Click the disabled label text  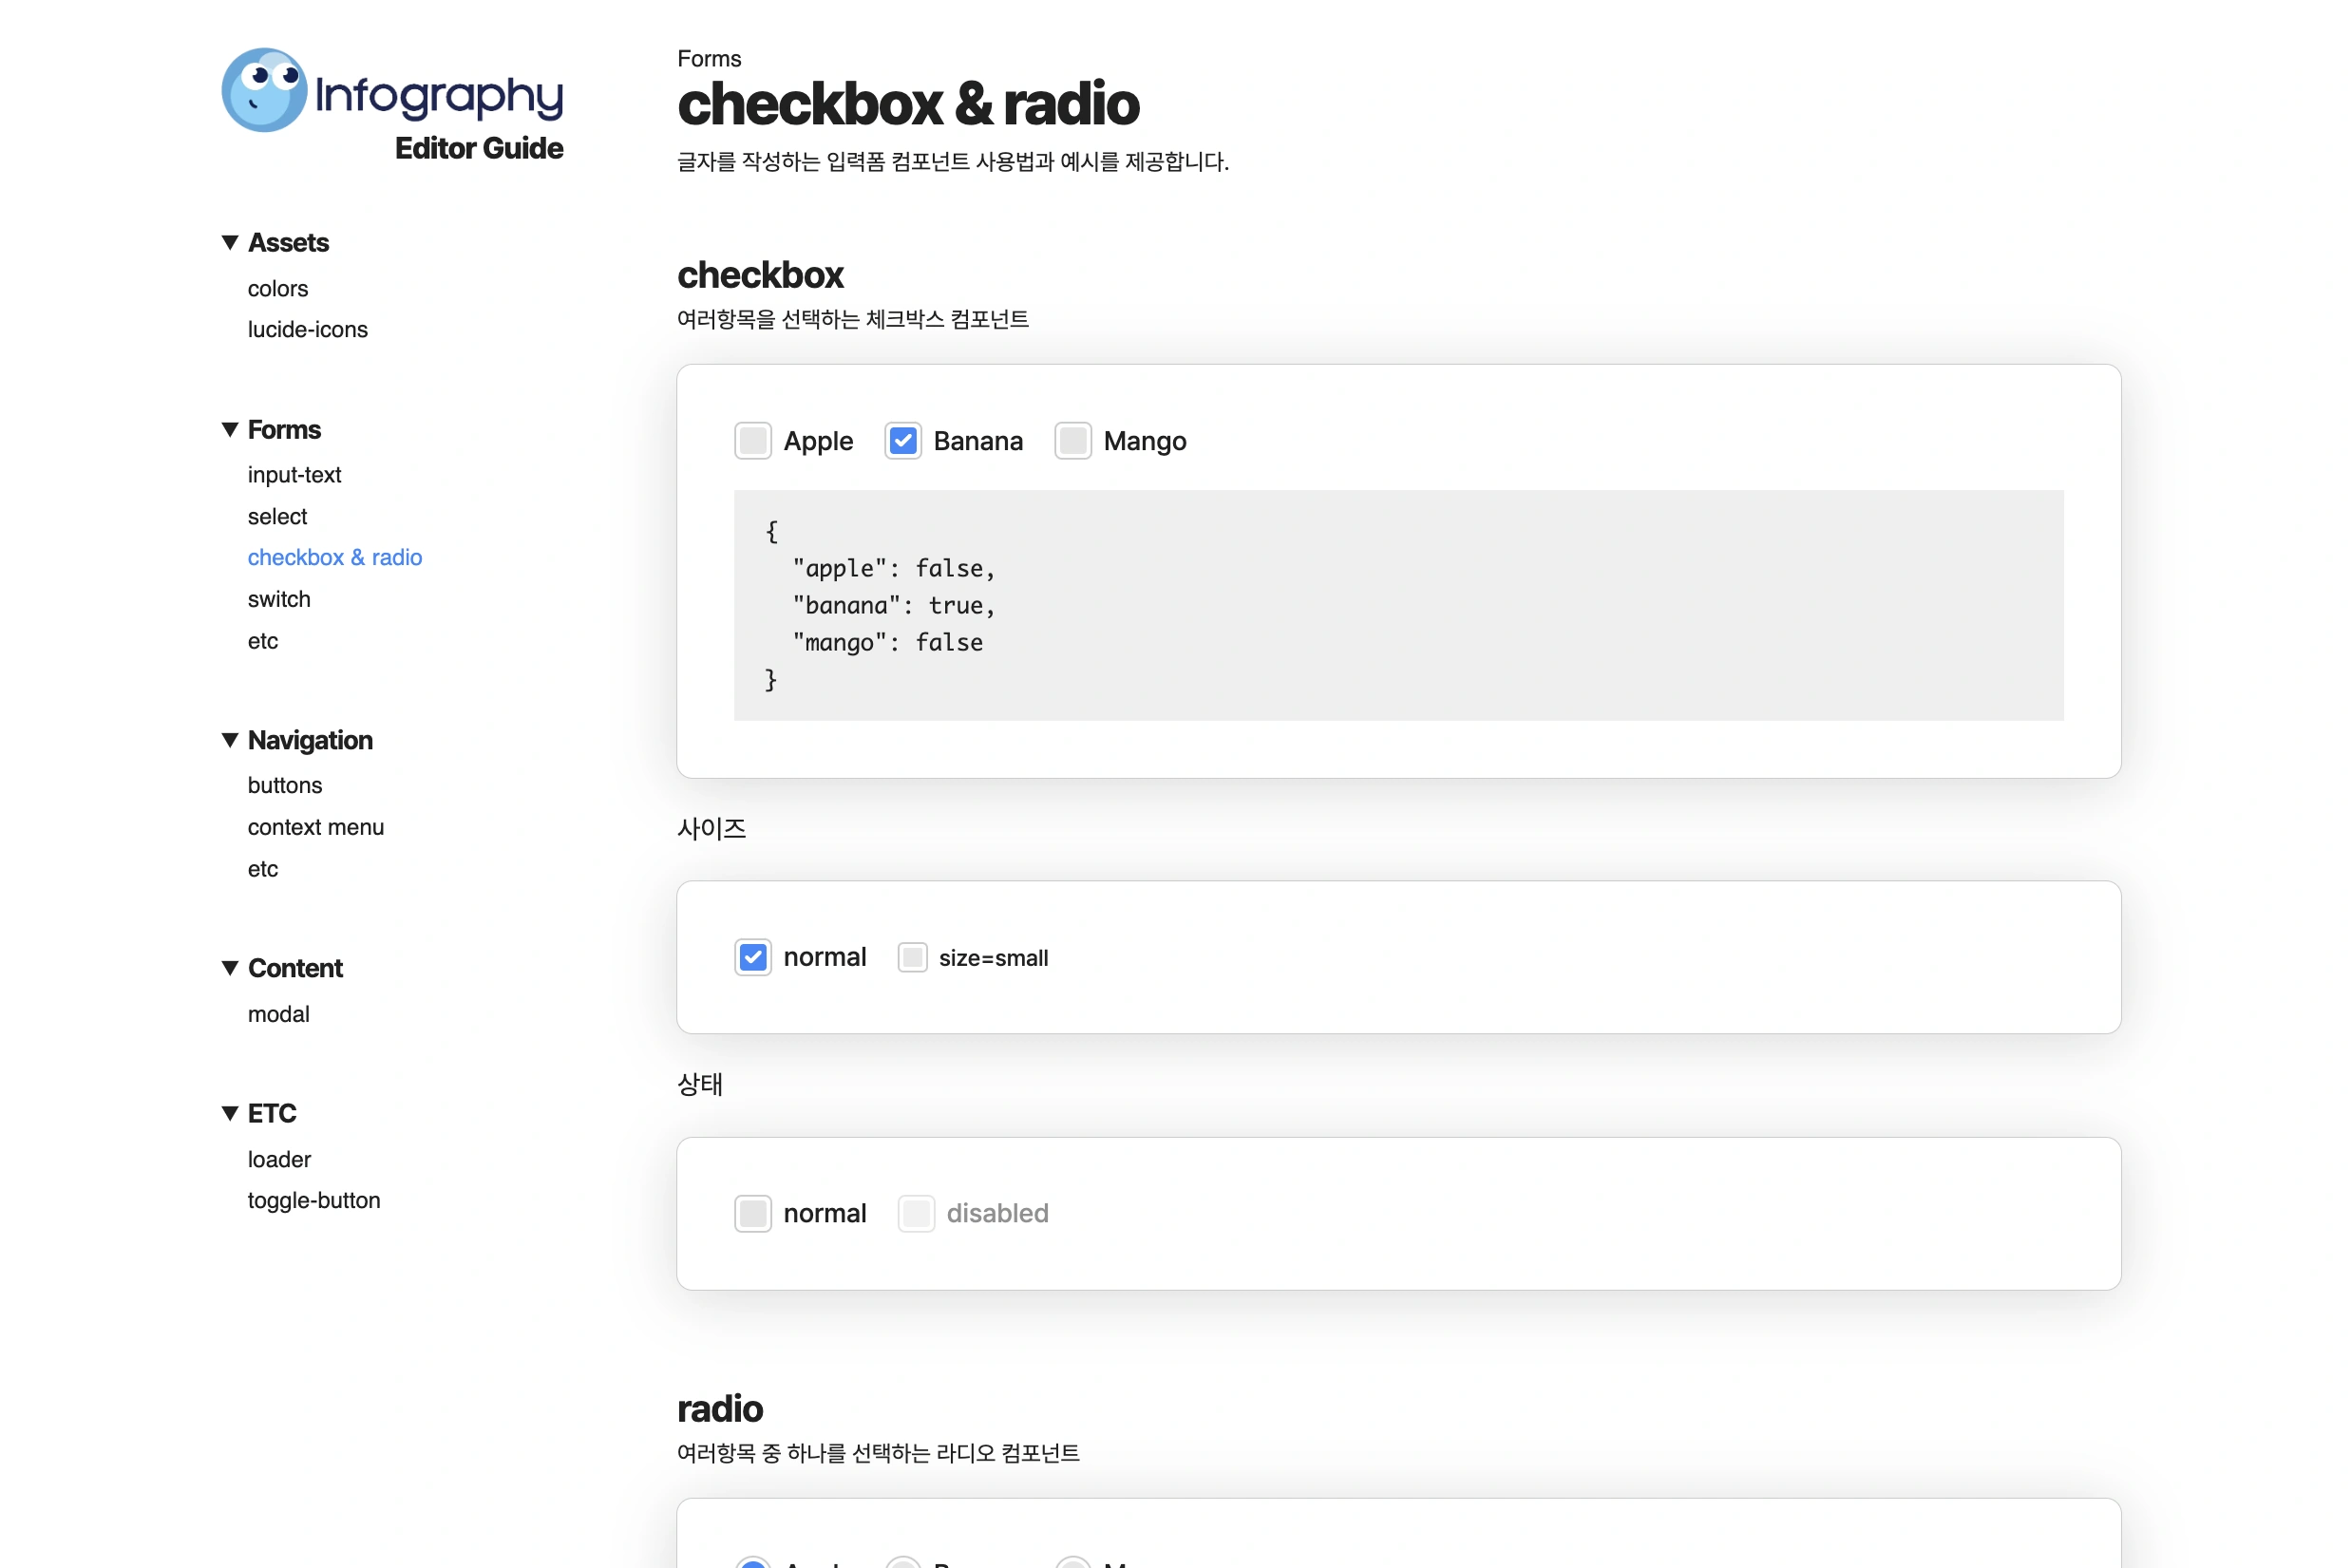coord(998,1214)
